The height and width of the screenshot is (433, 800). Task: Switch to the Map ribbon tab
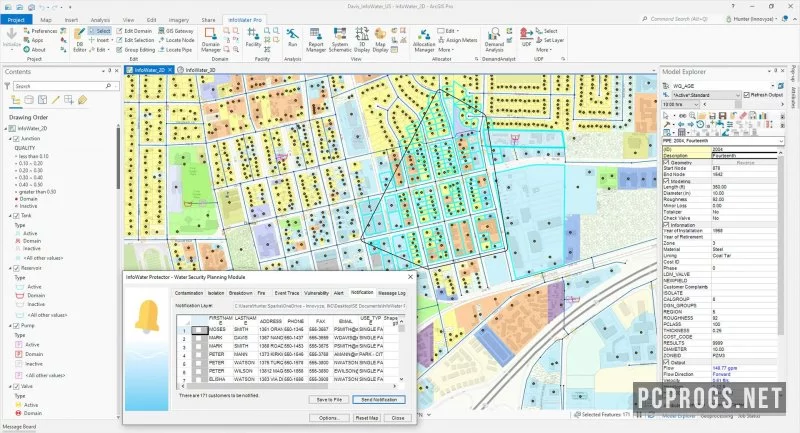[x=46, y=20]
